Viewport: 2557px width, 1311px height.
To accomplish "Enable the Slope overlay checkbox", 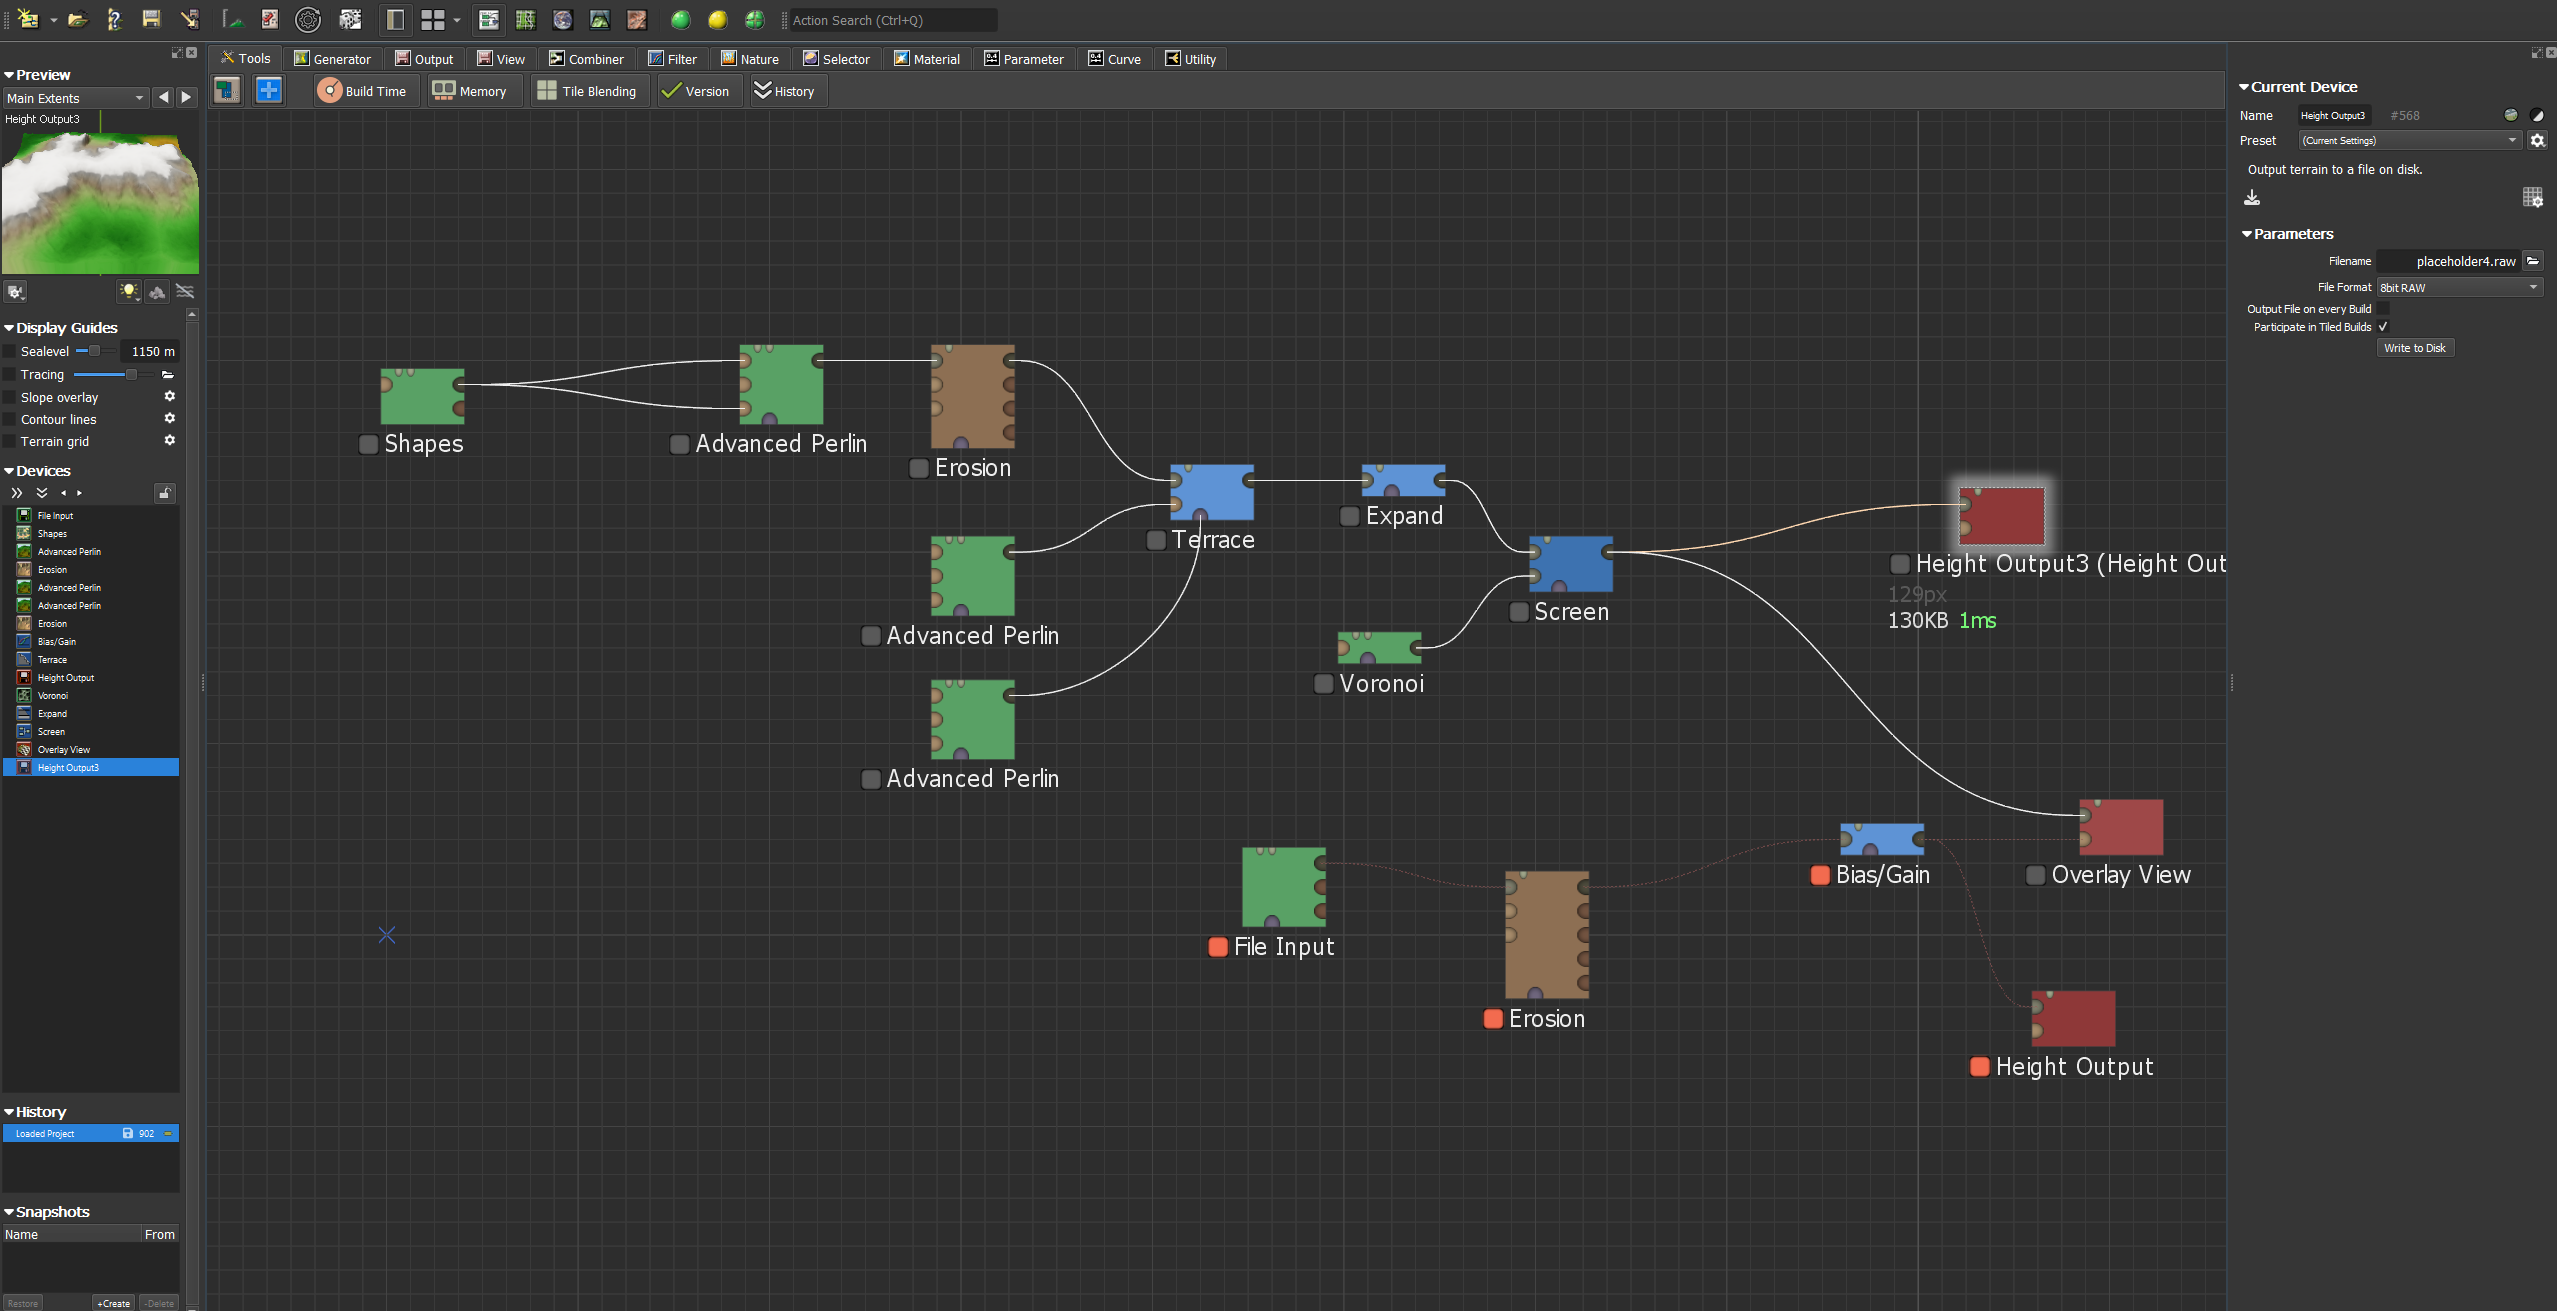I will click(x=10, y=397).
